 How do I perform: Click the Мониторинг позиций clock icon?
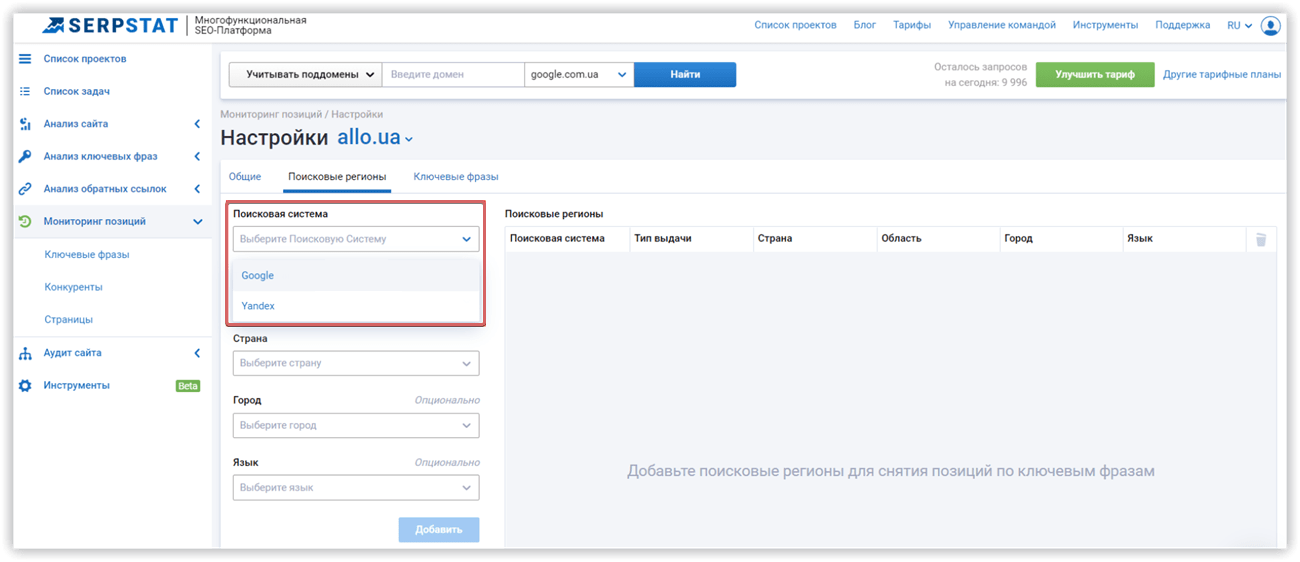(x=25, y=221)
